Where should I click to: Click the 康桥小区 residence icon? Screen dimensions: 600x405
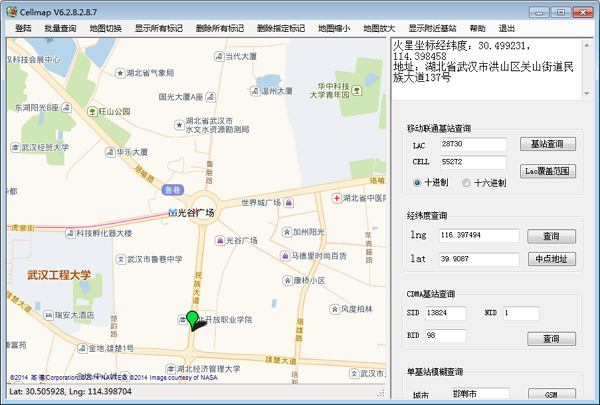coord(287,281)
